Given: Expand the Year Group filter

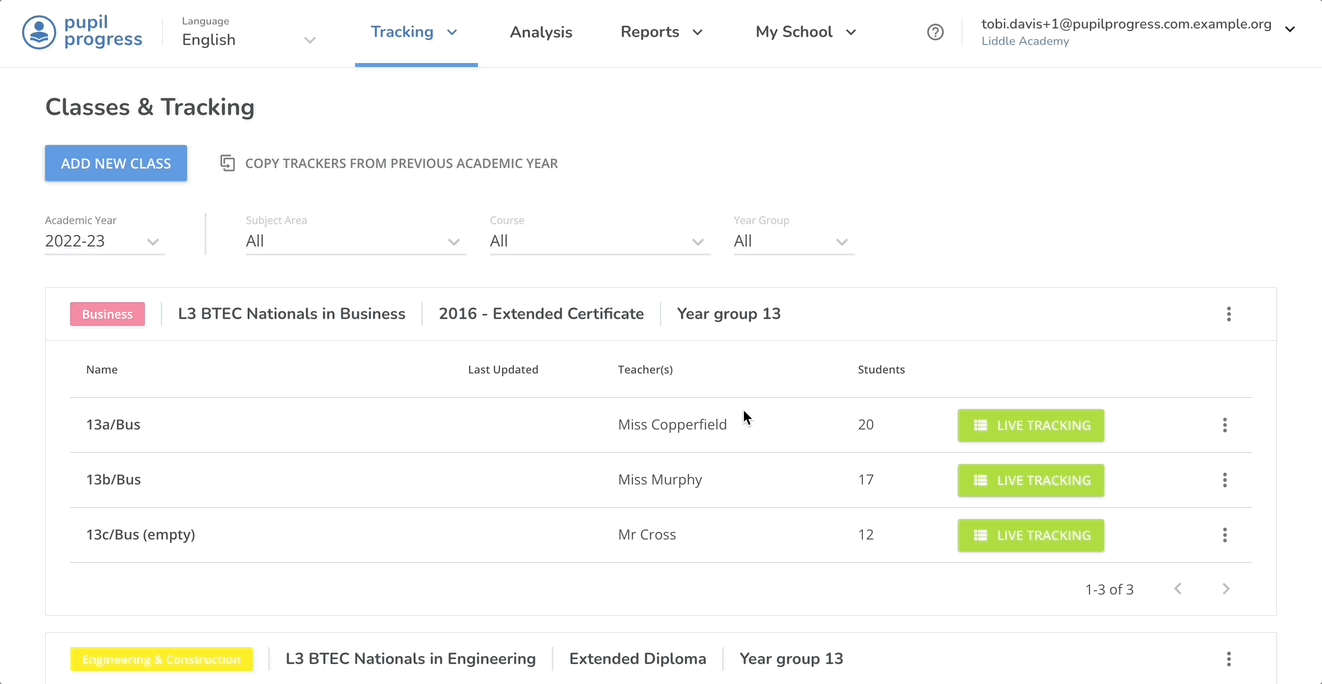Looking at the screenshot, I should click(x=792, y=241).
